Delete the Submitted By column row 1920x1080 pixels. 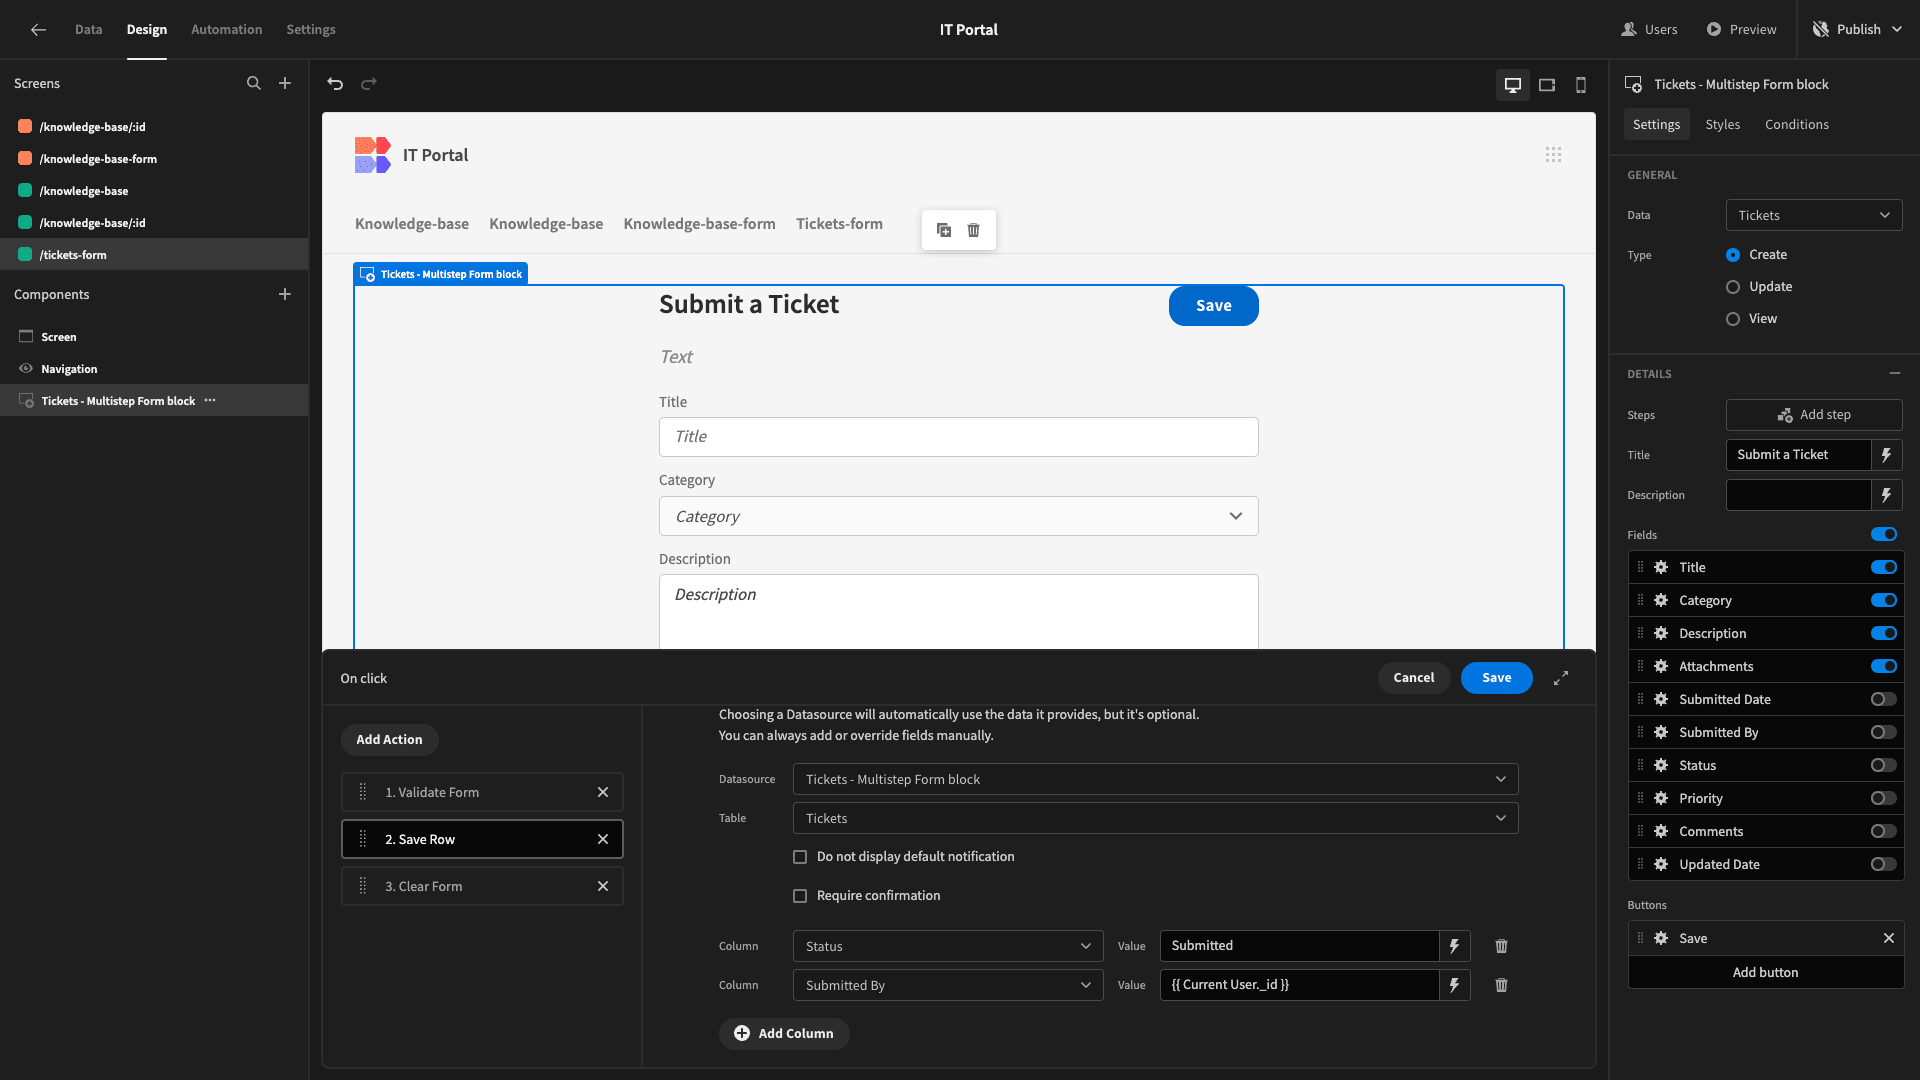click(1502, 985)
